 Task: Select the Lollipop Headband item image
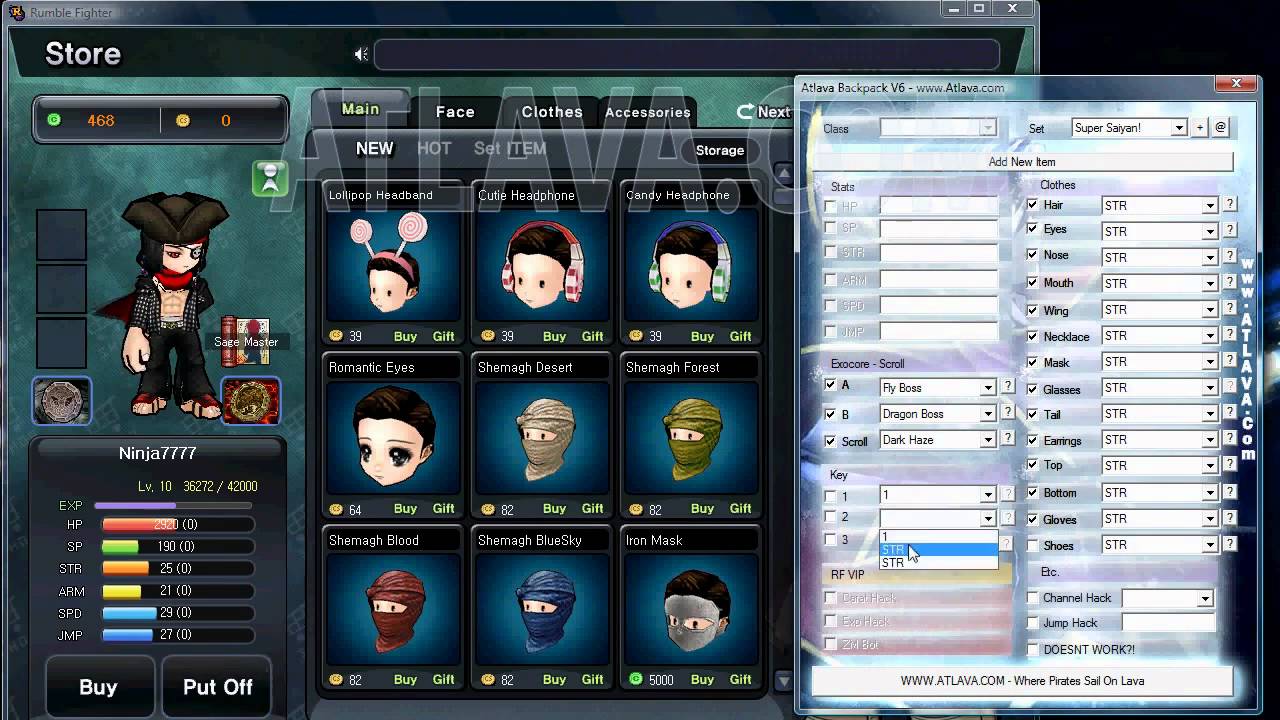tap(393, 265)
